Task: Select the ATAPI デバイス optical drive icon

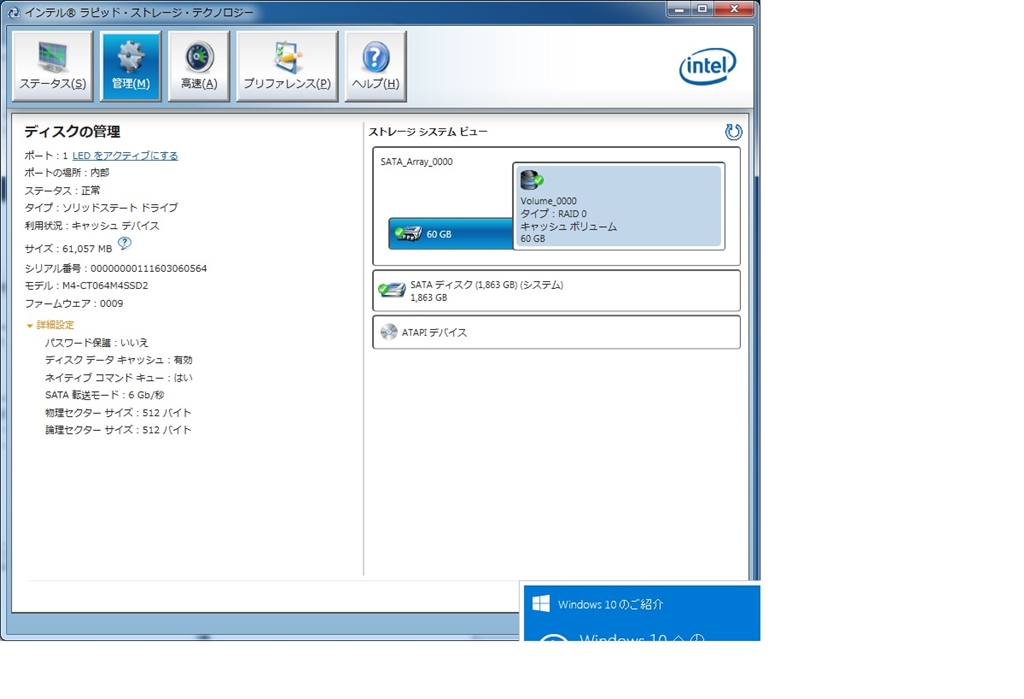Action: point(389,332)
